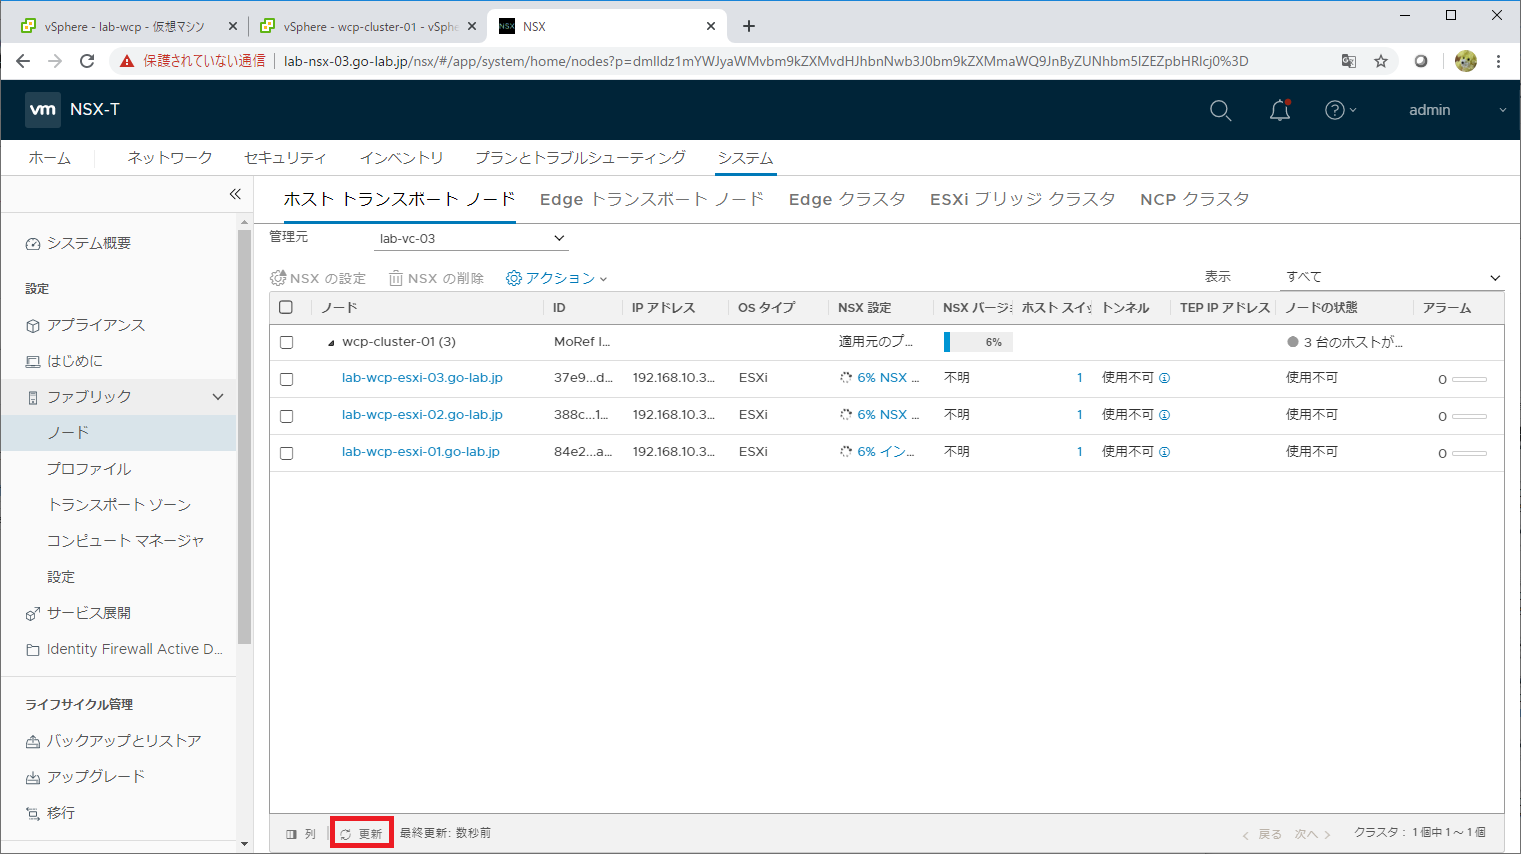This screenshot has width=1521, height=854.
Task: Check the wcp-cluster-01 row checkbox
Action: tap(286, 342)
